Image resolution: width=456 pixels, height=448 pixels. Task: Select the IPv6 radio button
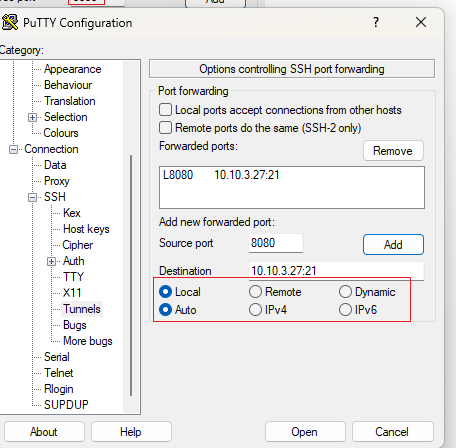345,310
